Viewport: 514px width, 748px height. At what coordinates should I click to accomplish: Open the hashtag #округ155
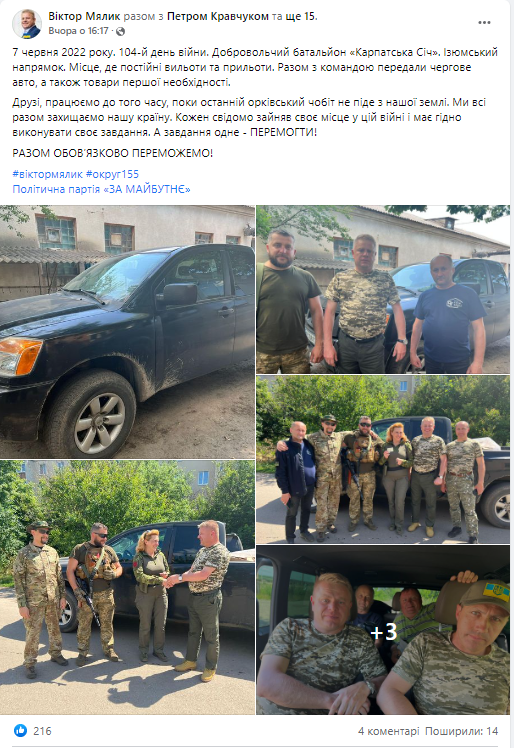point(112,174)
